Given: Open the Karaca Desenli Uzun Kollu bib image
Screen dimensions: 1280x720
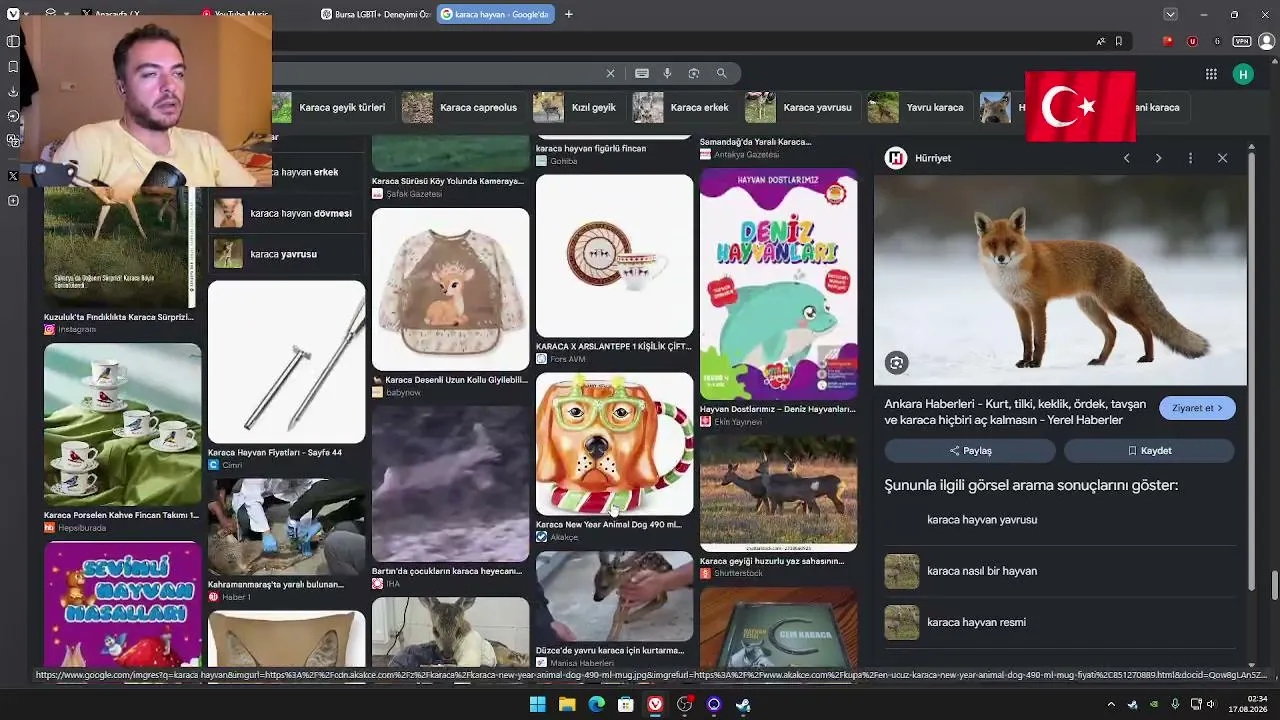Looking at the screenshot, I should coord(450,290).
